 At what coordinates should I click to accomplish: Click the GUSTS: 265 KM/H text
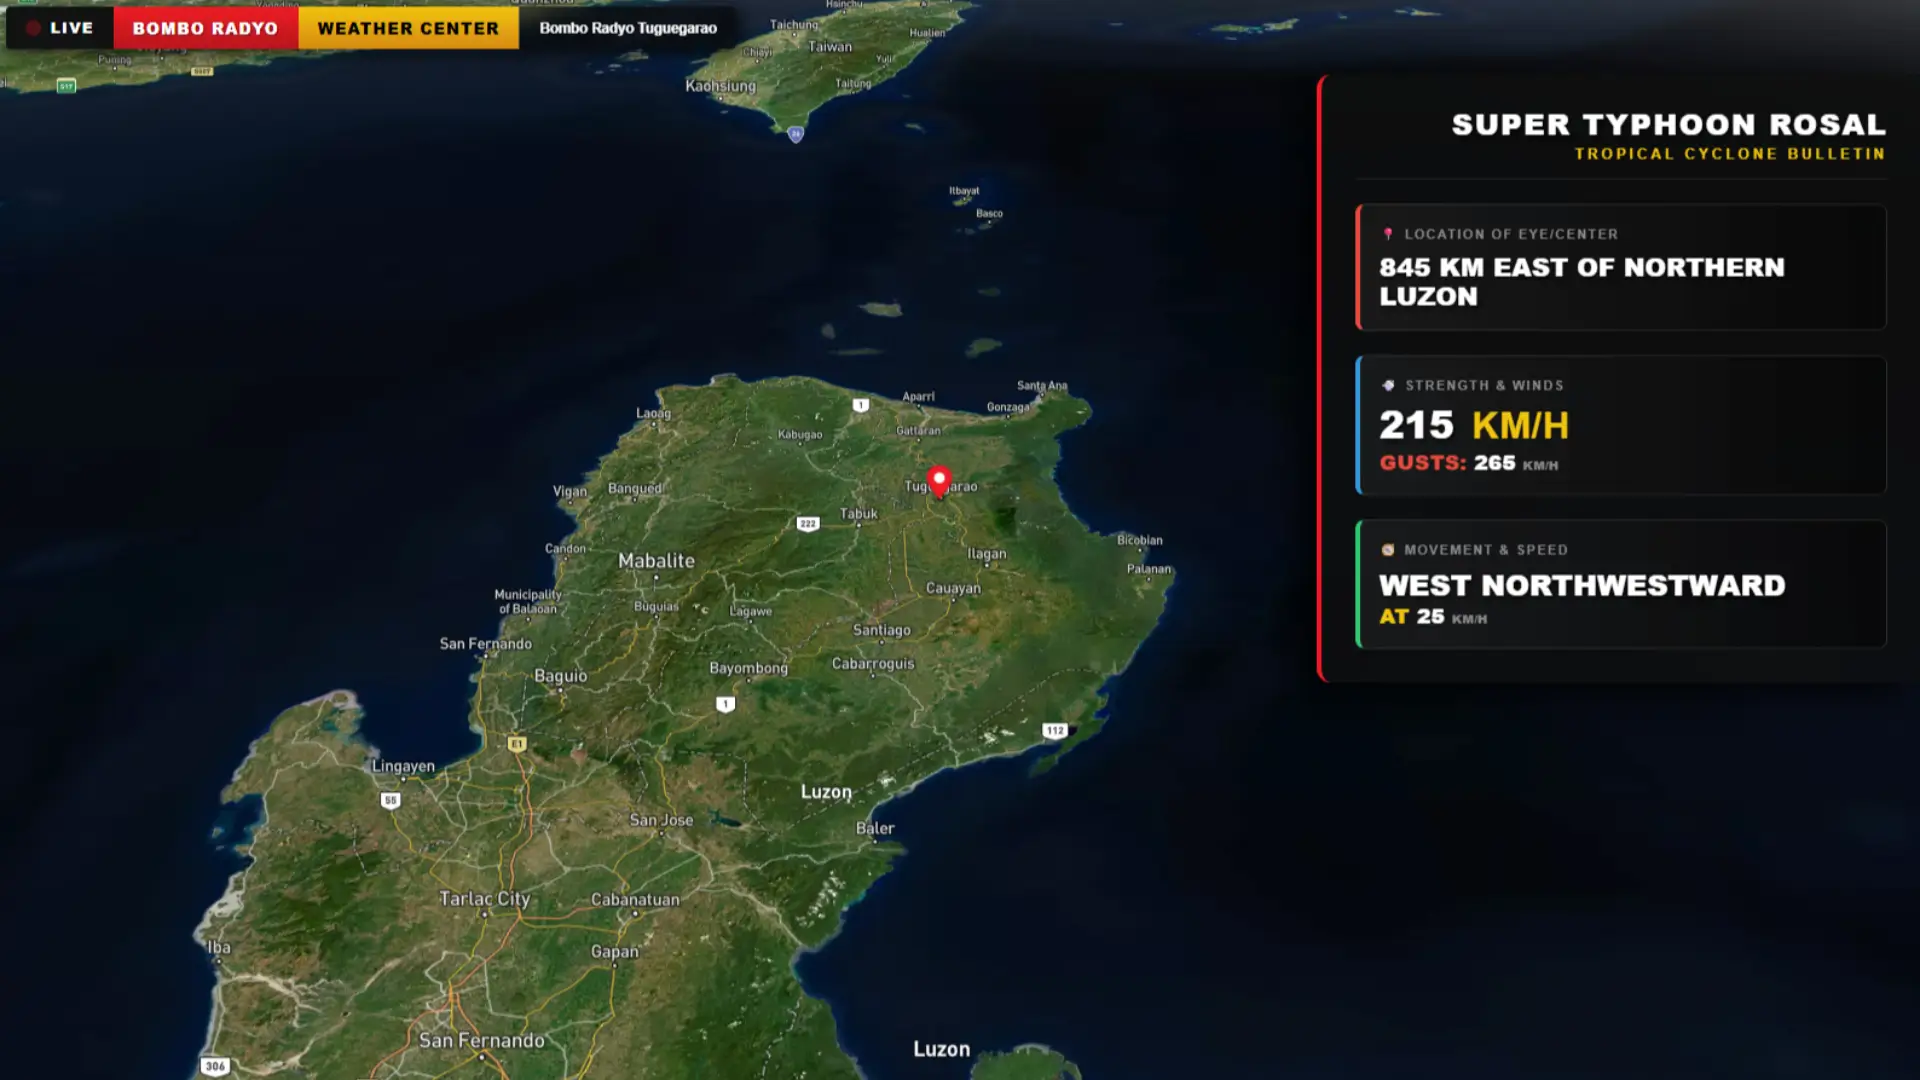1469,463
